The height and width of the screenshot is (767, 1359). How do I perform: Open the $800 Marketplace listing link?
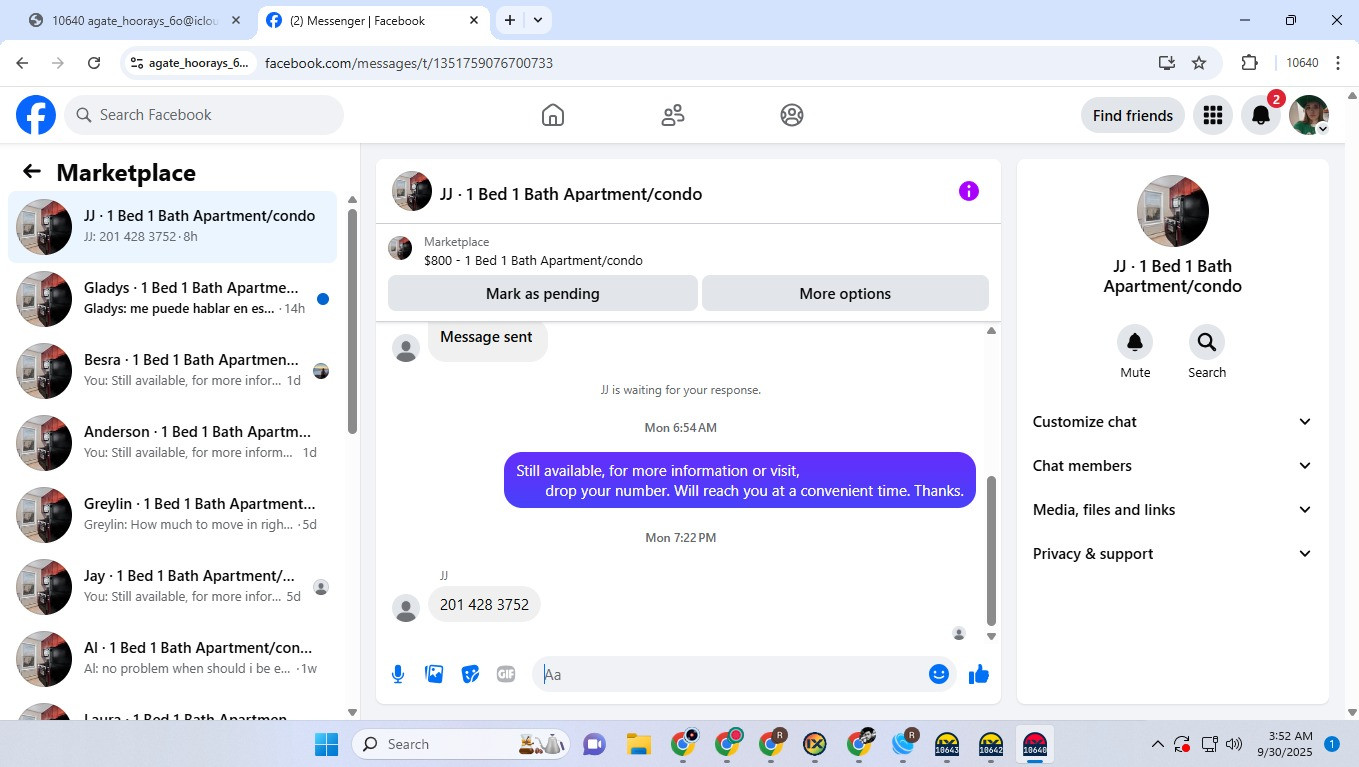(x=533, y=261)
